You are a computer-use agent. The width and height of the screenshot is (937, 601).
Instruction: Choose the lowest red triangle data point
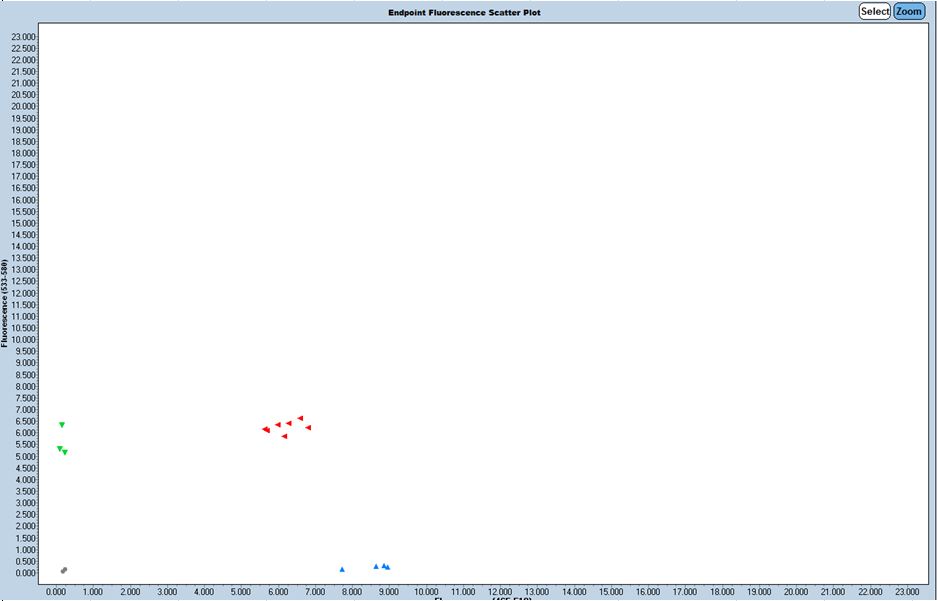coord(284,436)
